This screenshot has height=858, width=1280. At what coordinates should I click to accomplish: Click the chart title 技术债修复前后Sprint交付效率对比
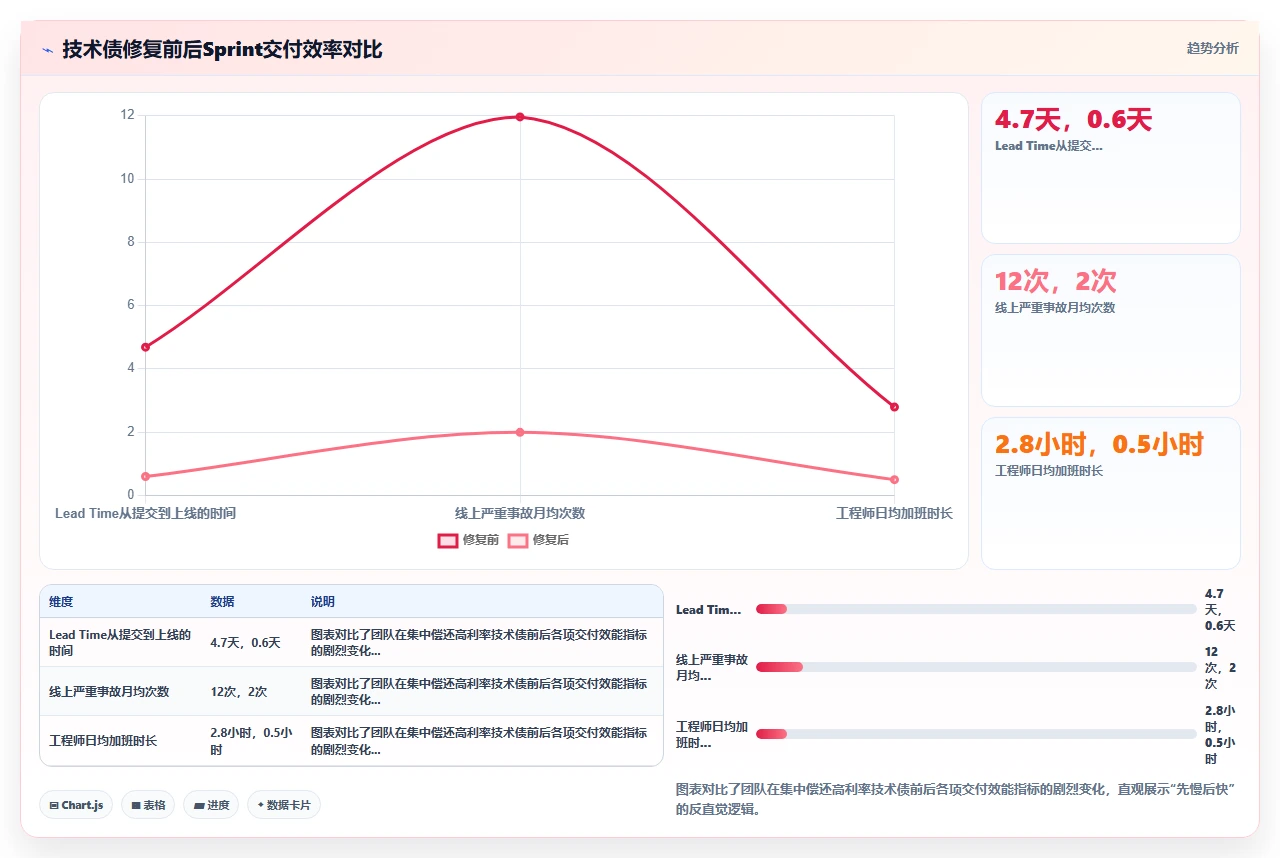[x=222, y=49]
